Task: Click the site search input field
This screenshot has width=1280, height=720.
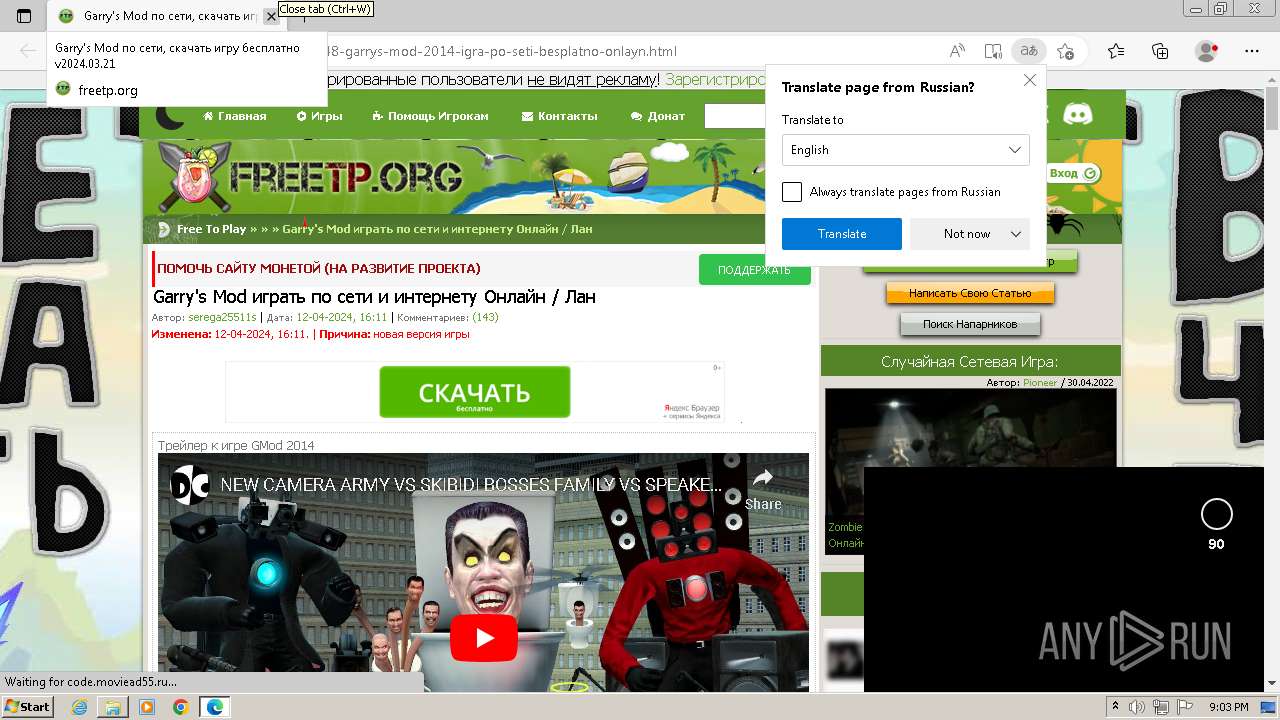Action: coord(735,116)
